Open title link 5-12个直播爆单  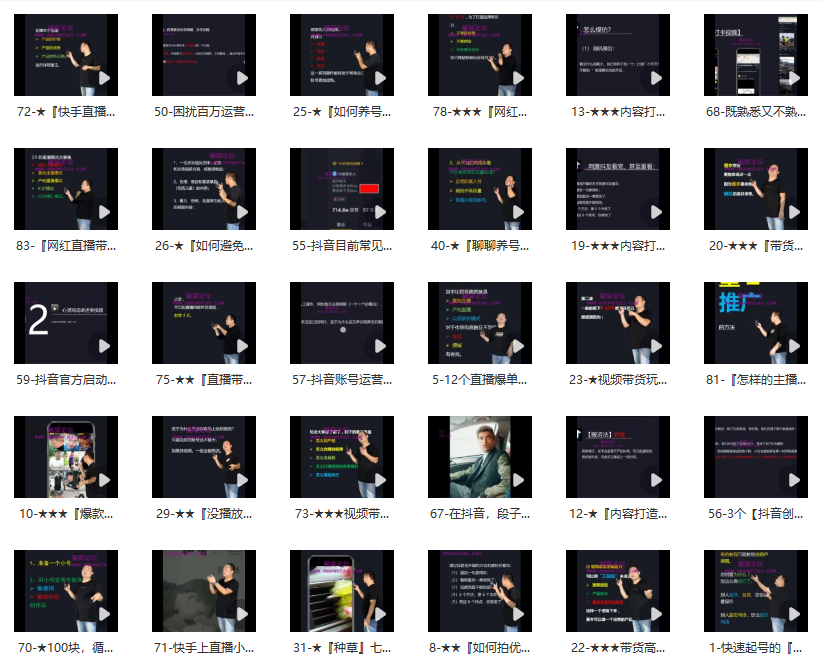480,380
